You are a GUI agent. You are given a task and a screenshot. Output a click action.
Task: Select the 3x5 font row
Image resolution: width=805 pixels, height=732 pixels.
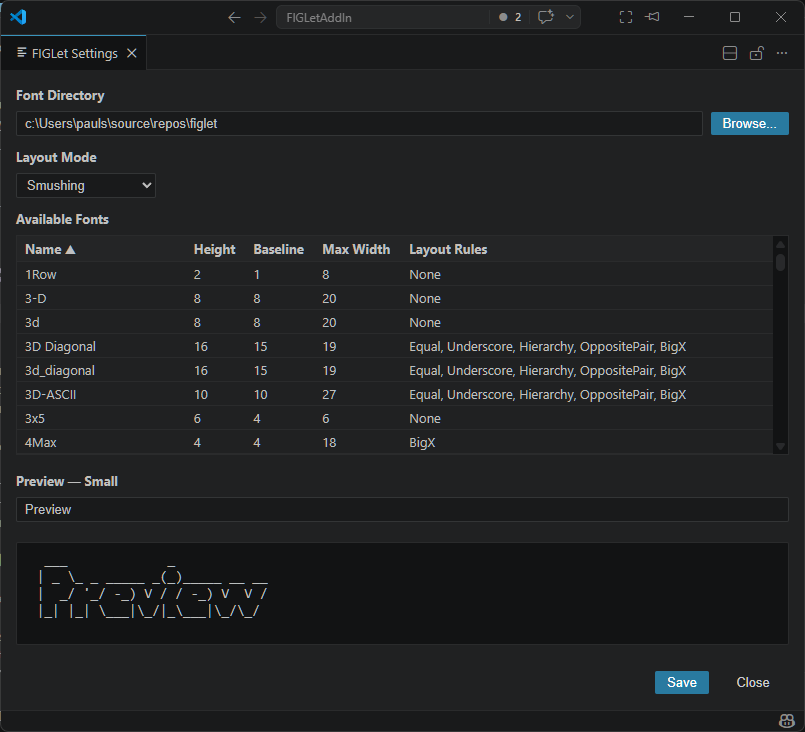(x=394, y=419)
